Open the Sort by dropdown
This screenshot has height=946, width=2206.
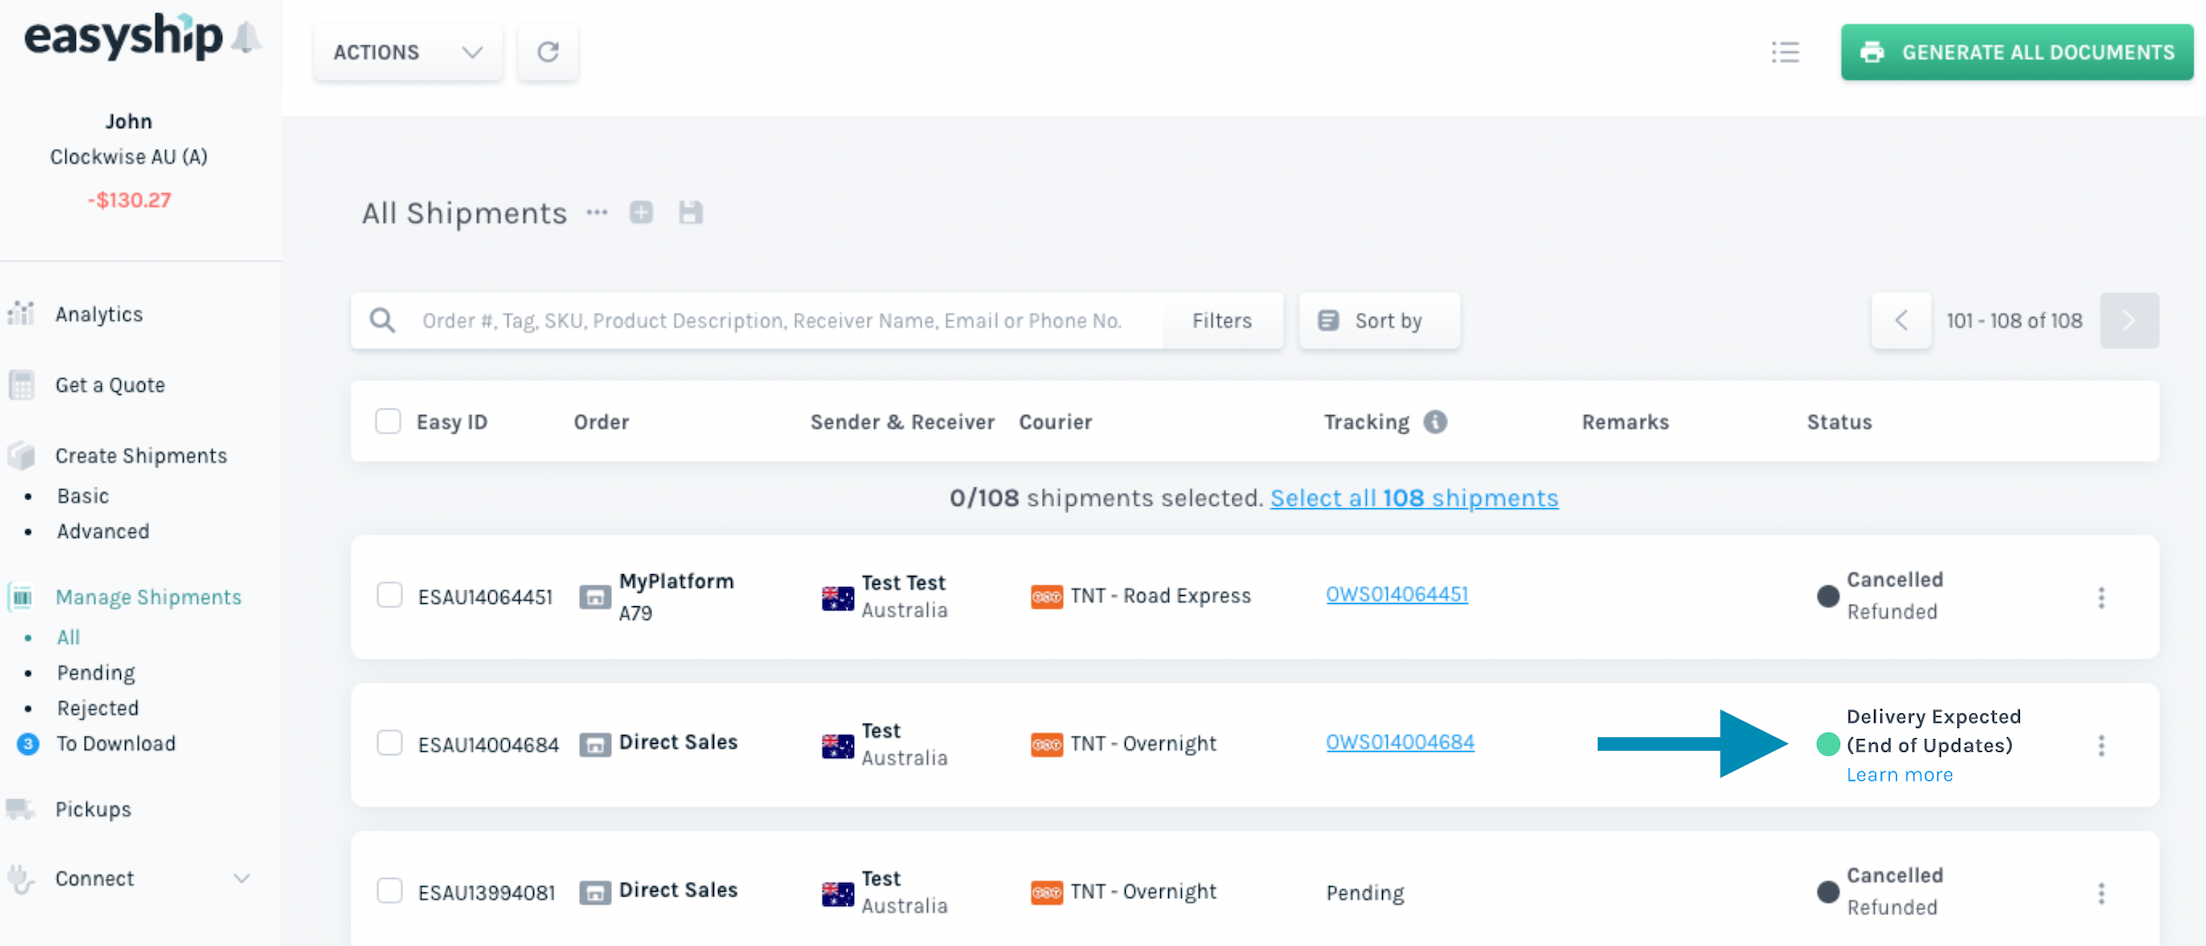coord(1379,320)
